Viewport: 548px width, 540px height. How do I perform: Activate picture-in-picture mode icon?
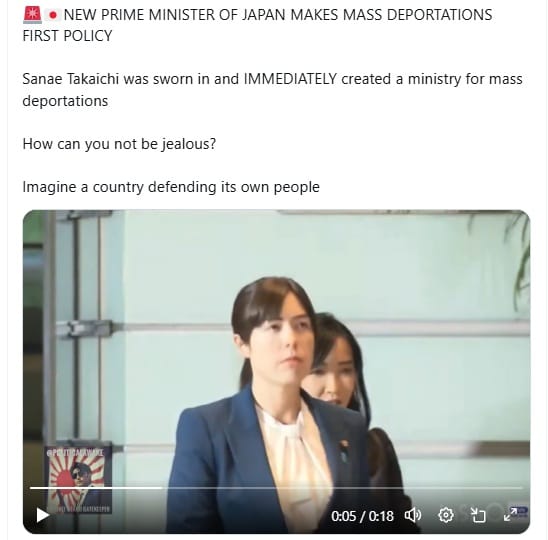tap(478, 515)
